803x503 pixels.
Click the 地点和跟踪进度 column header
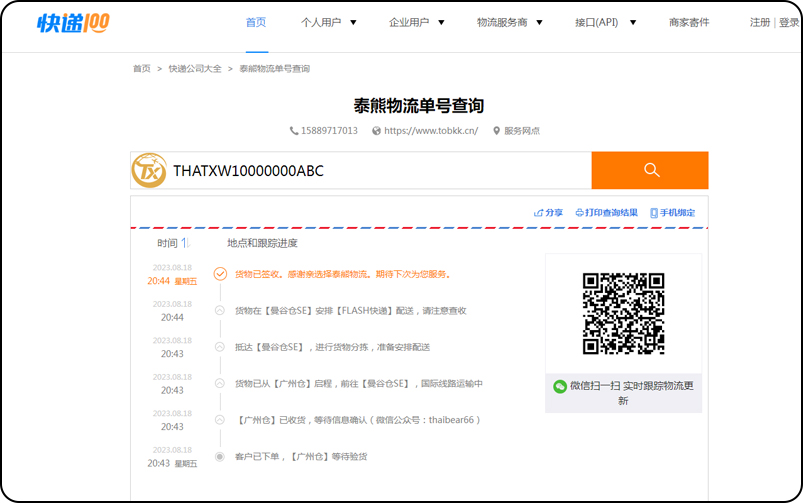262,243
